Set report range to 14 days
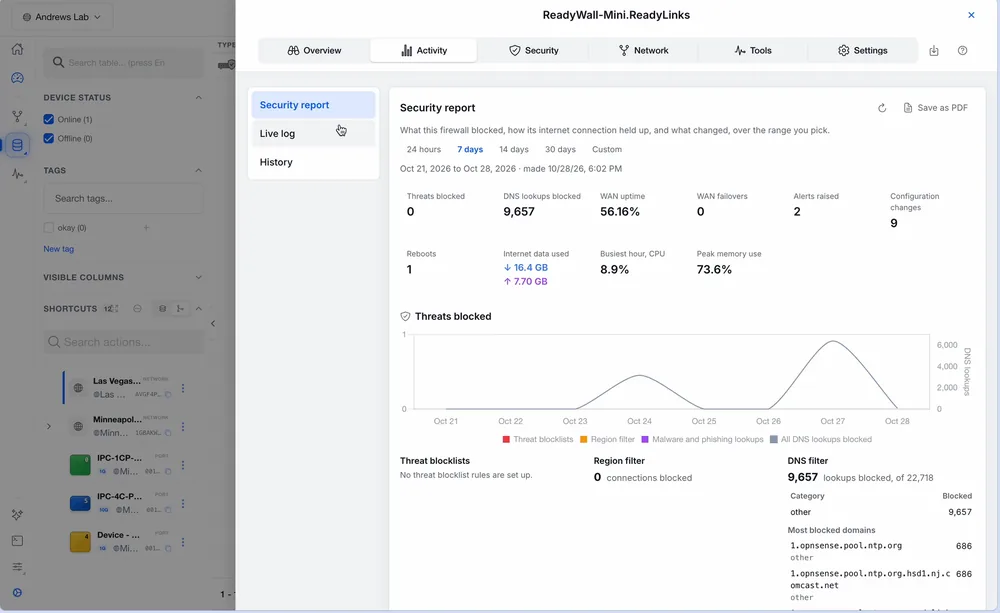 tap(513, 149)
